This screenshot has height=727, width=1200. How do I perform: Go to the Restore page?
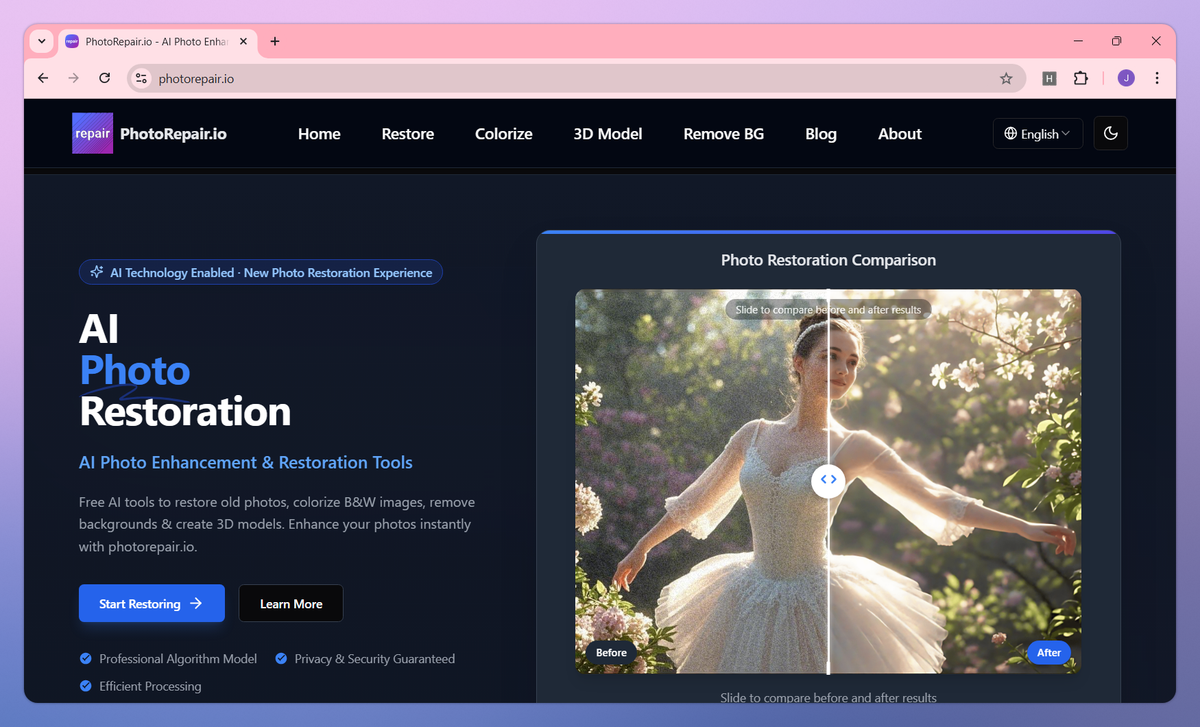[408, 134]
